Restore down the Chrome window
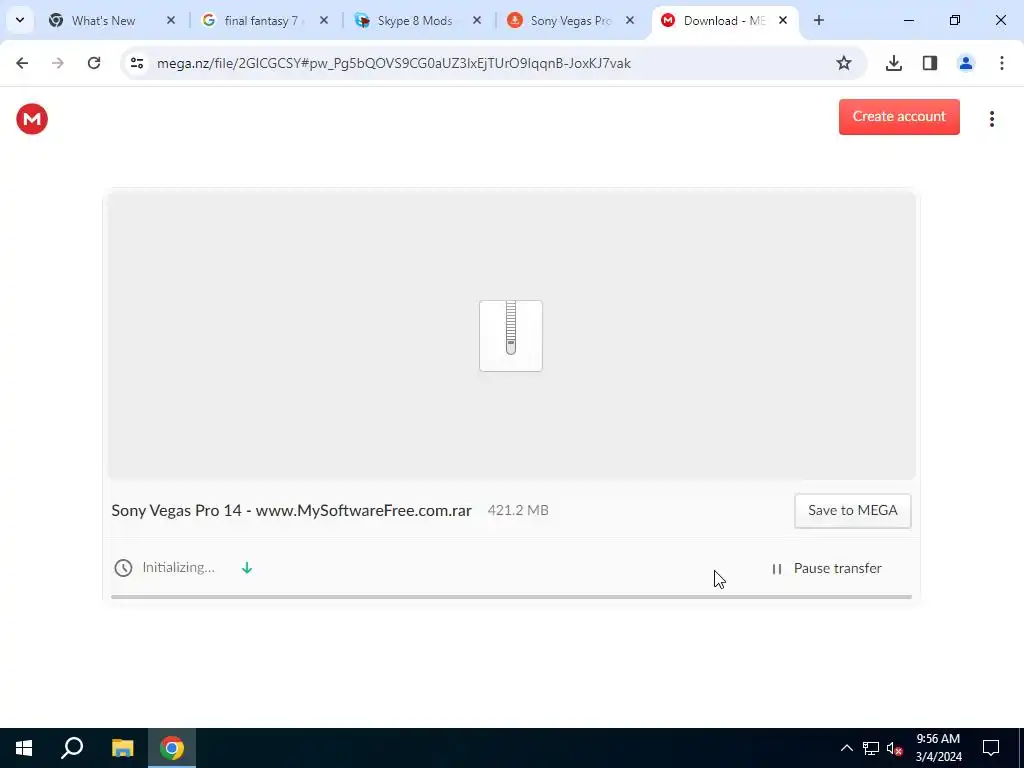 coord(955,20)
